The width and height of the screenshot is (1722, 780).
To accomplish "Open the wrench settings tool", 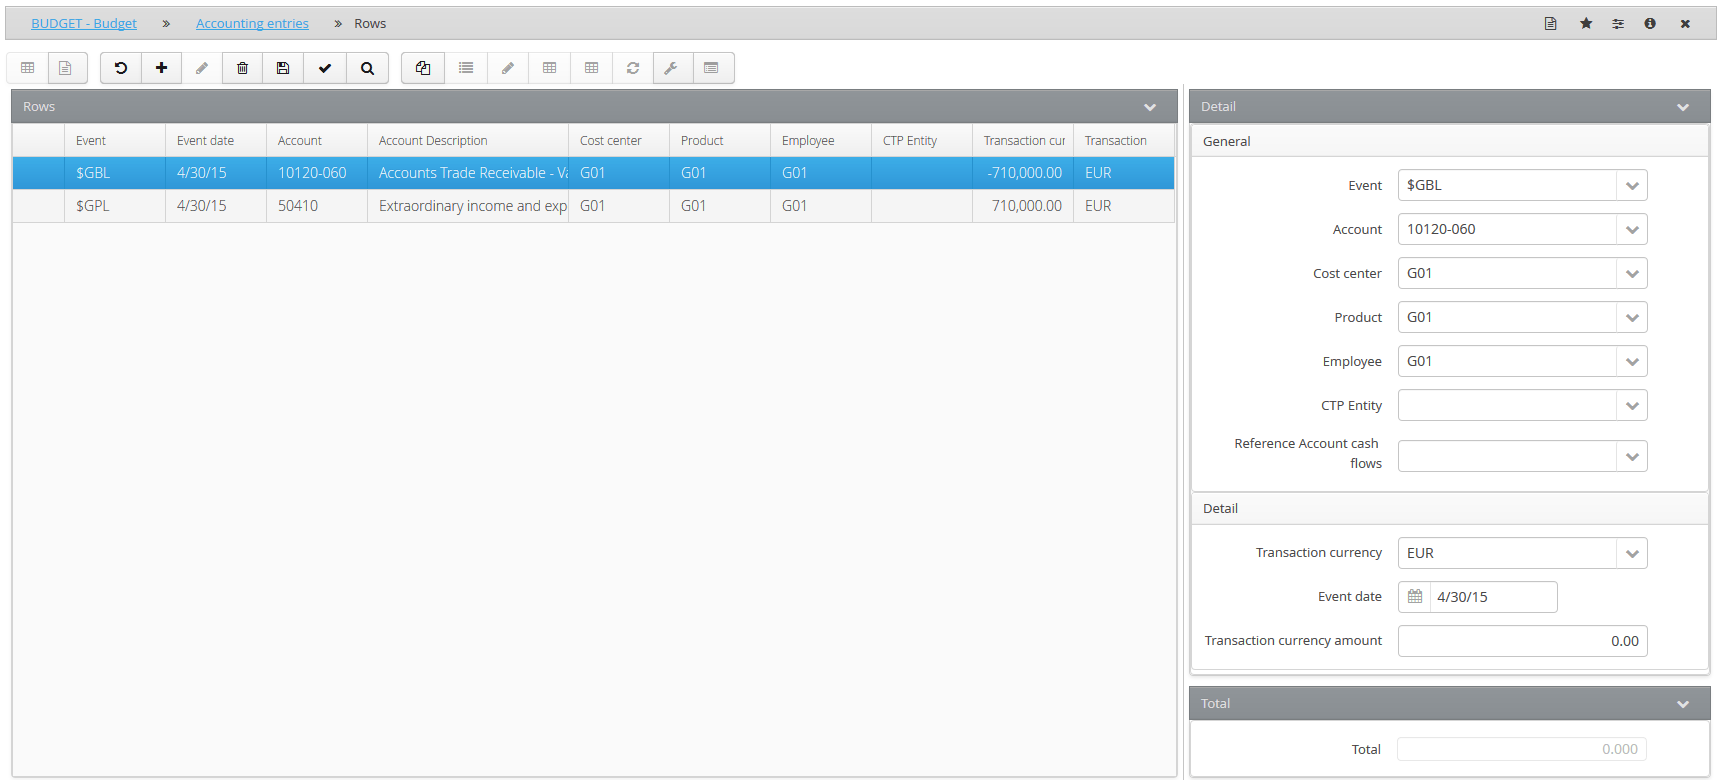I will (x=671, y=68).
